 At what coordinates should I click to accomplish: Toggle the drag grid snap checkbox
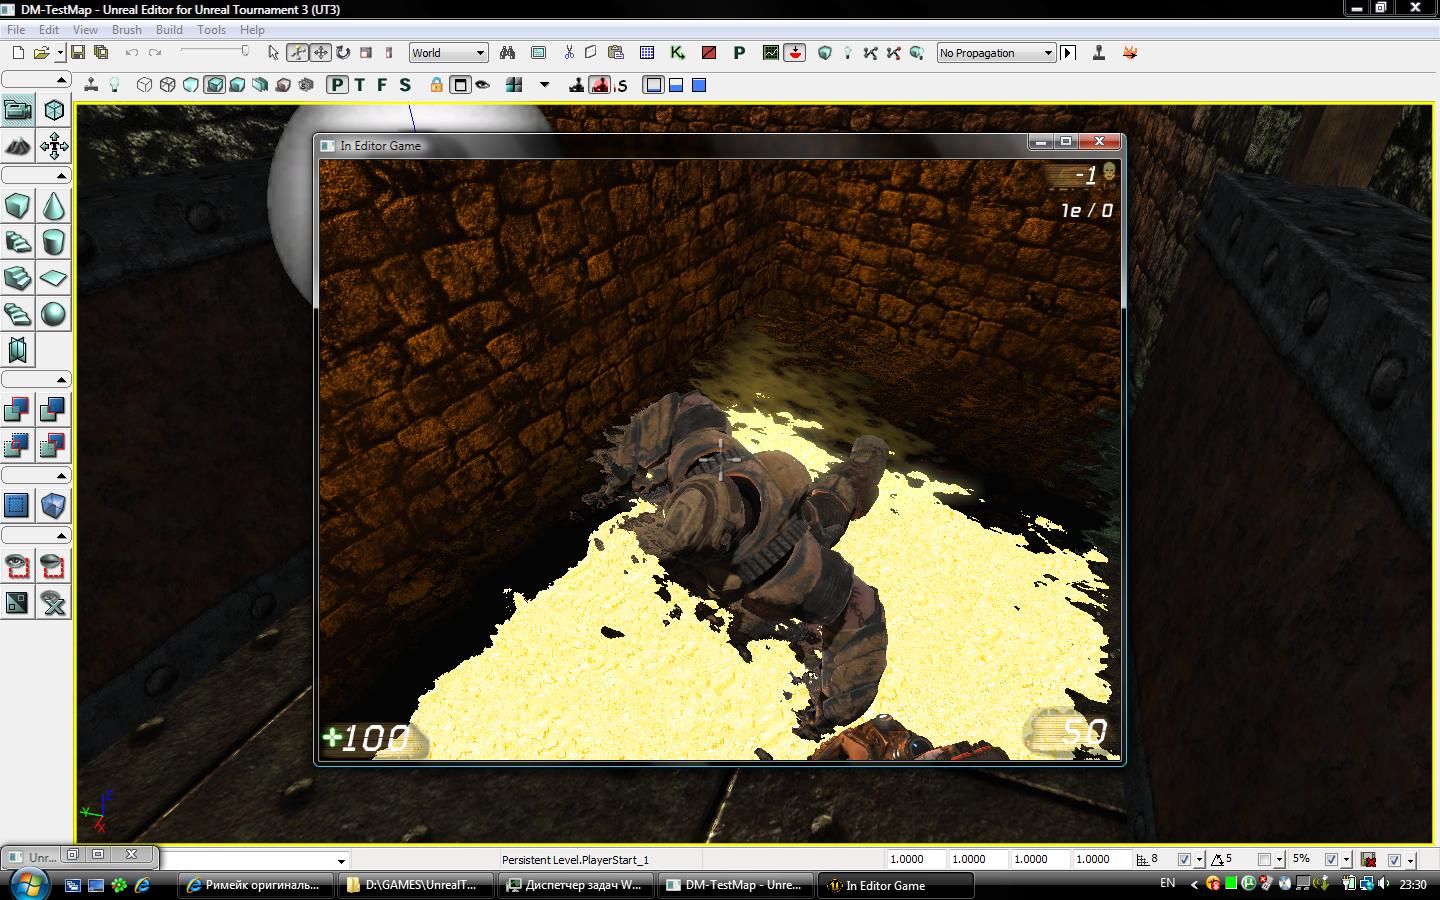click(1184, 860)
